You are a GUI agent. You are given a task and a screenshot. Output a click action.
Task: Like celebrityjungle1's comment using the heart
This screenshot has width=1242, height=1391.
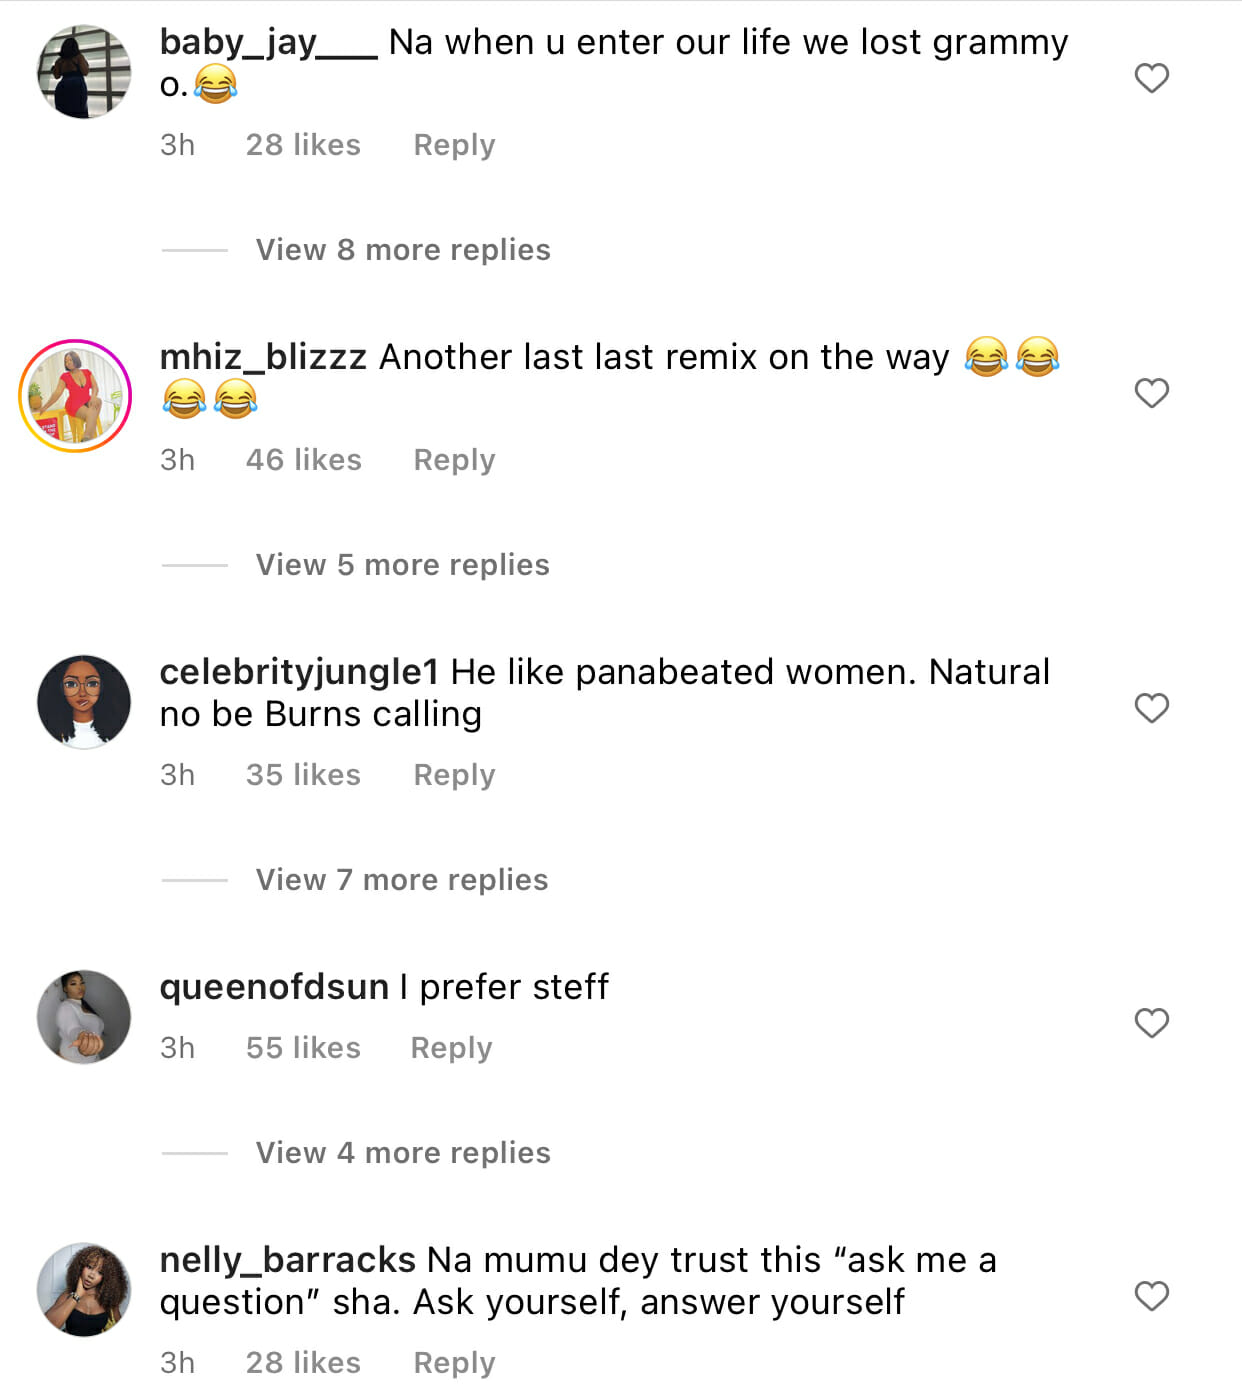1151,708
